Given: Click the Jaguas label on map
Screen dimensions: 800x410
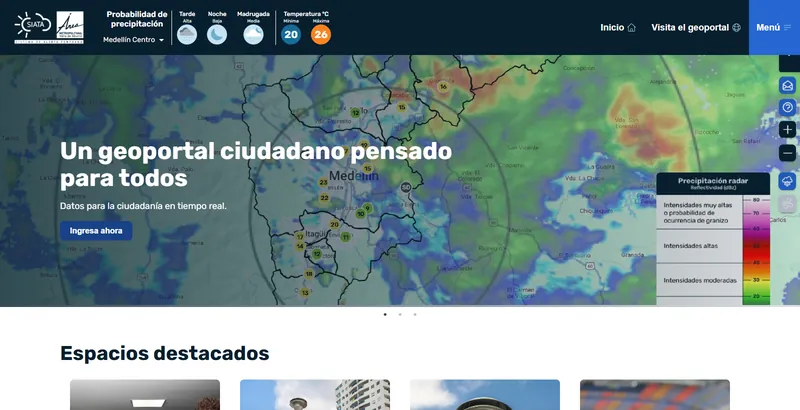Looking at the screenshot, I should (x=735, y=94).
